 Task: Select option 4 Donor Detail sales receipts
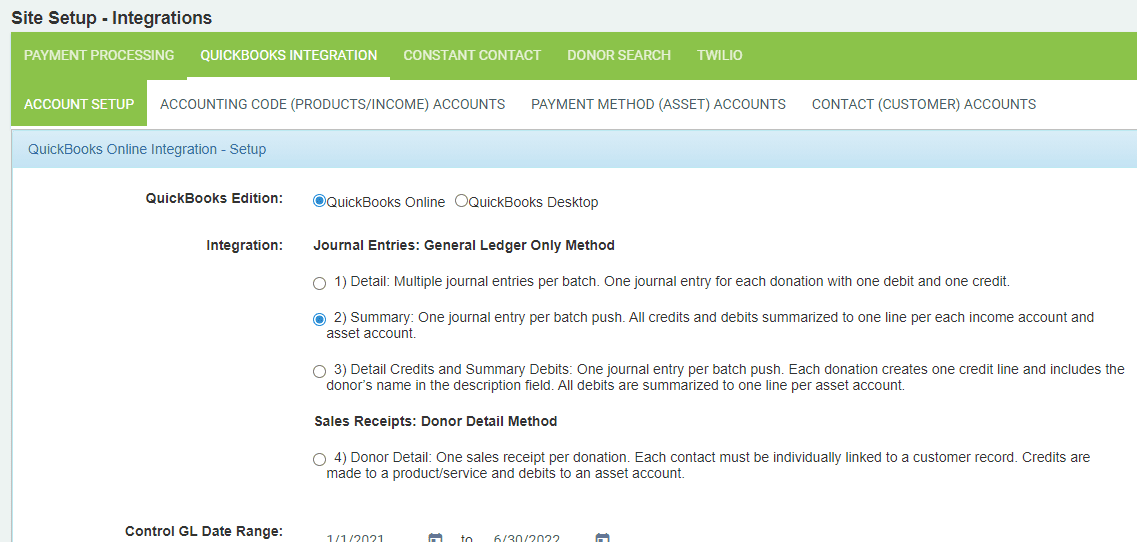319,459
